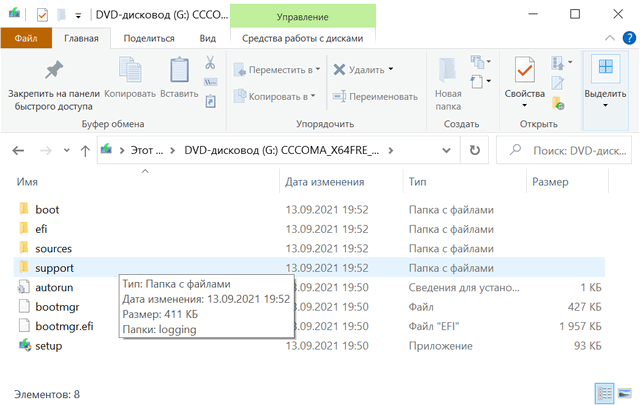Click the New folder icon in the title bar

click(x=61, y=15)
